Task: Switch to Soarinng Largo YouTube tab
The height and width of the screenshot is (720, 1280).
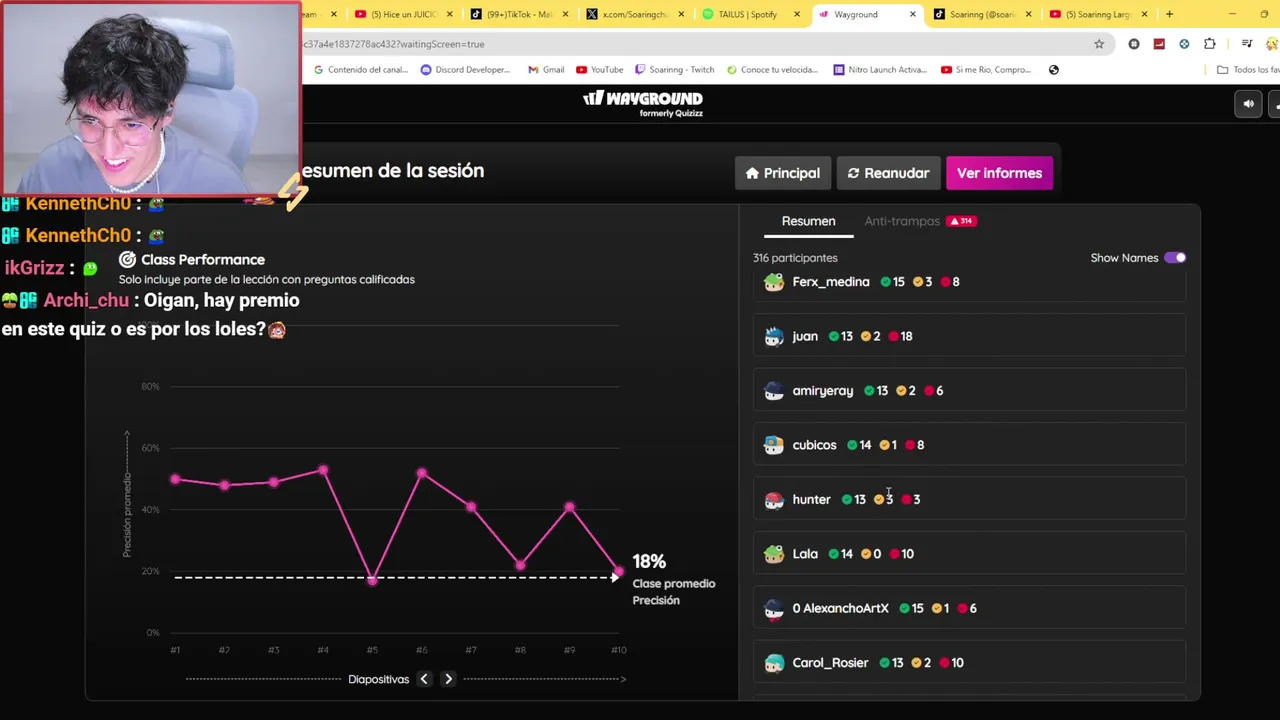Action: (1097, 14)
